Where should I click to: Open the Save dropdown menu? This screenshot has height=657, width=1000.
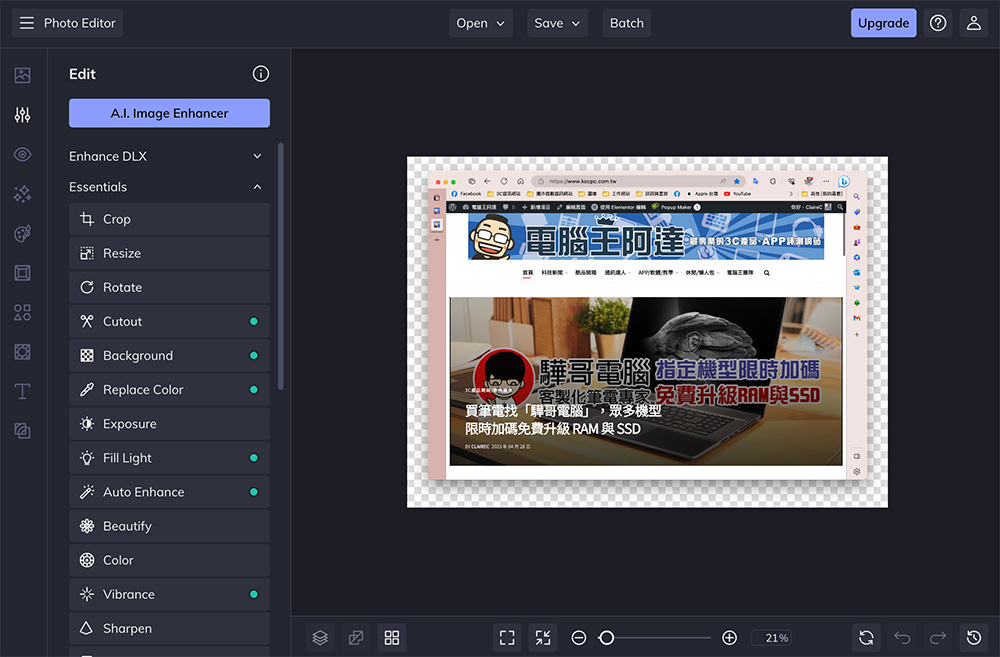pyautogui.click(x=557, y=23)
